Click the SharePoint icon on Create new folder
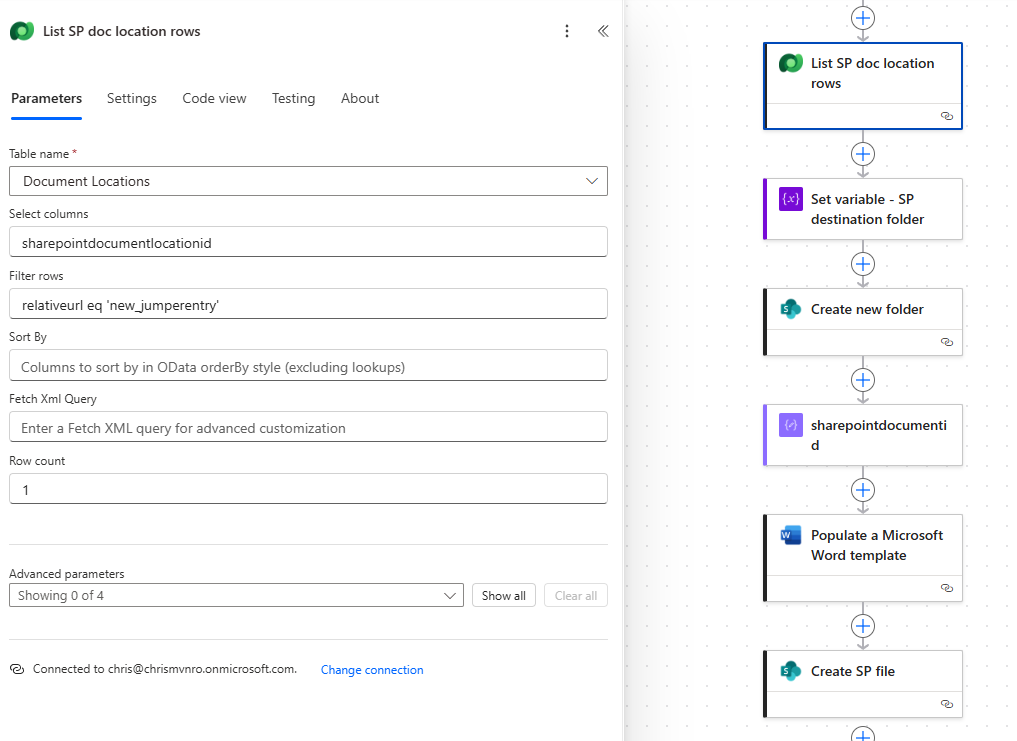The height and width of the screenshot is (741, 1017). (x=791, y=309)
